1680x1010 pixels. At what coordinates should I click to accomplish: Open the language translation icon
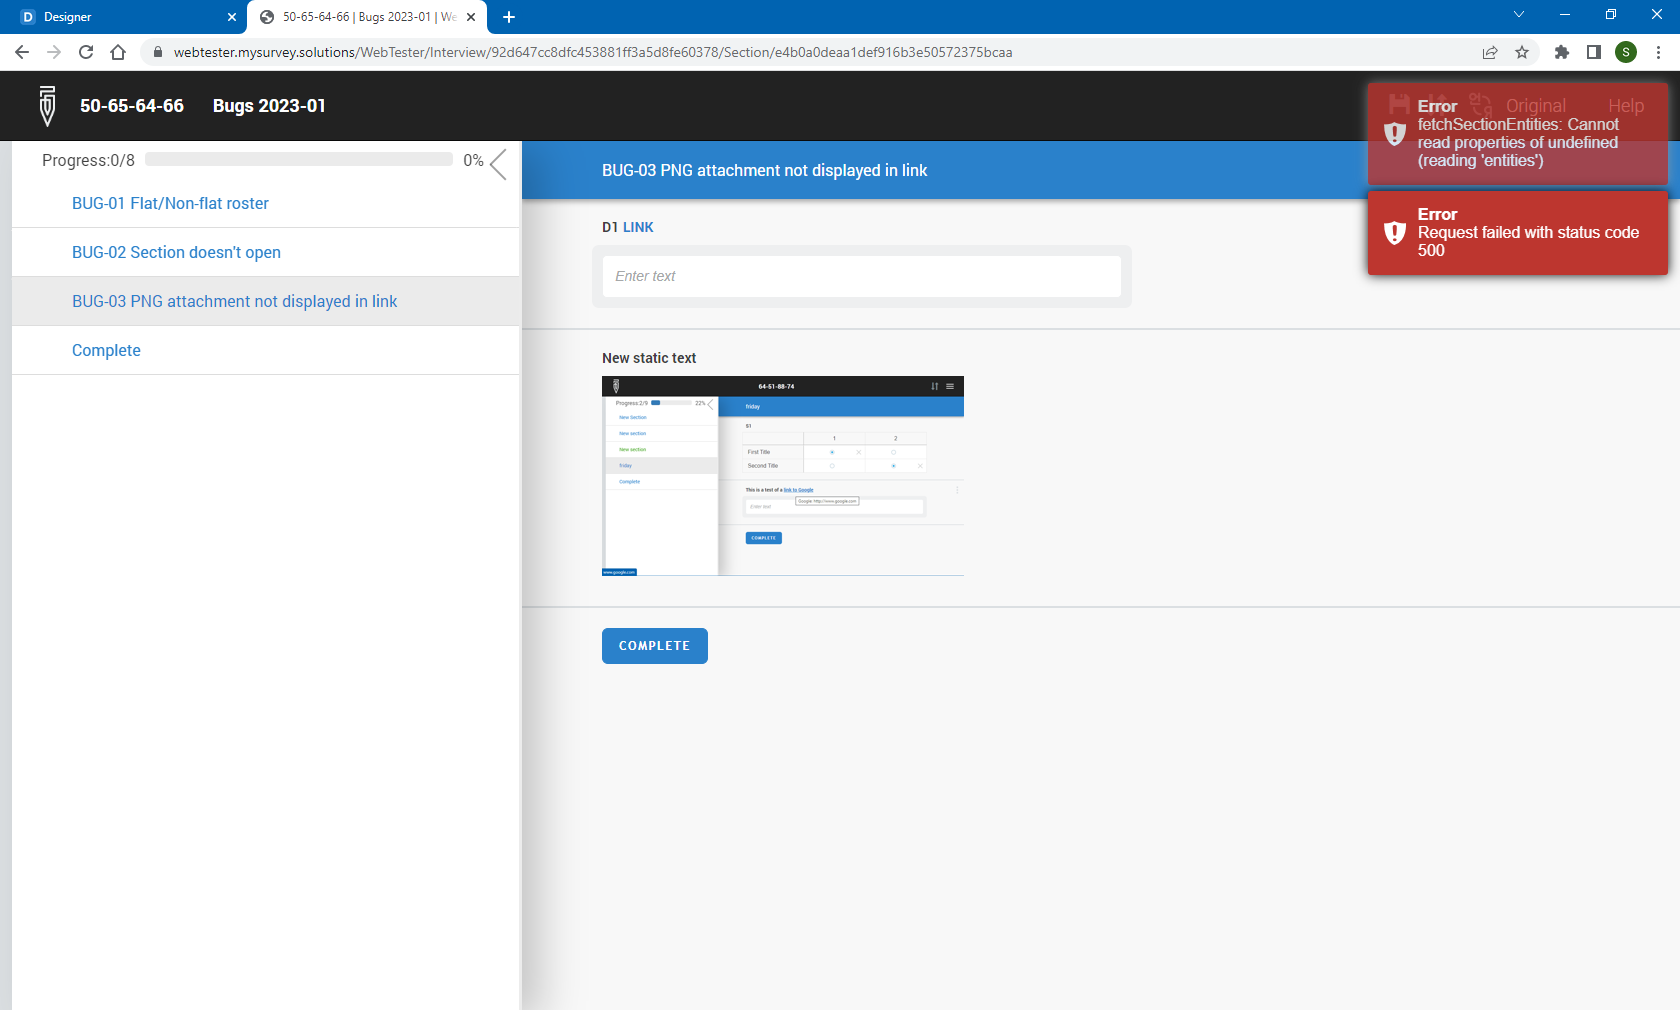pyautogui.click(x=1480, y=104)
